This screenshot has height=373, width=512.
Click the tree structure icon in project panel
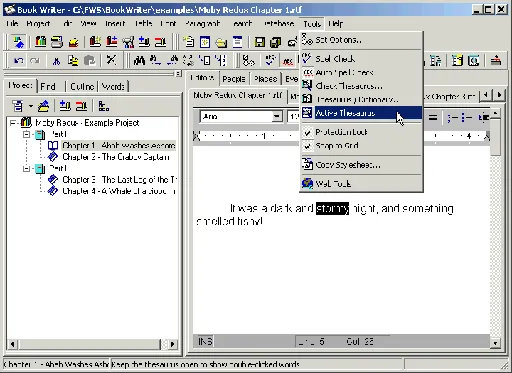[104, 106]
